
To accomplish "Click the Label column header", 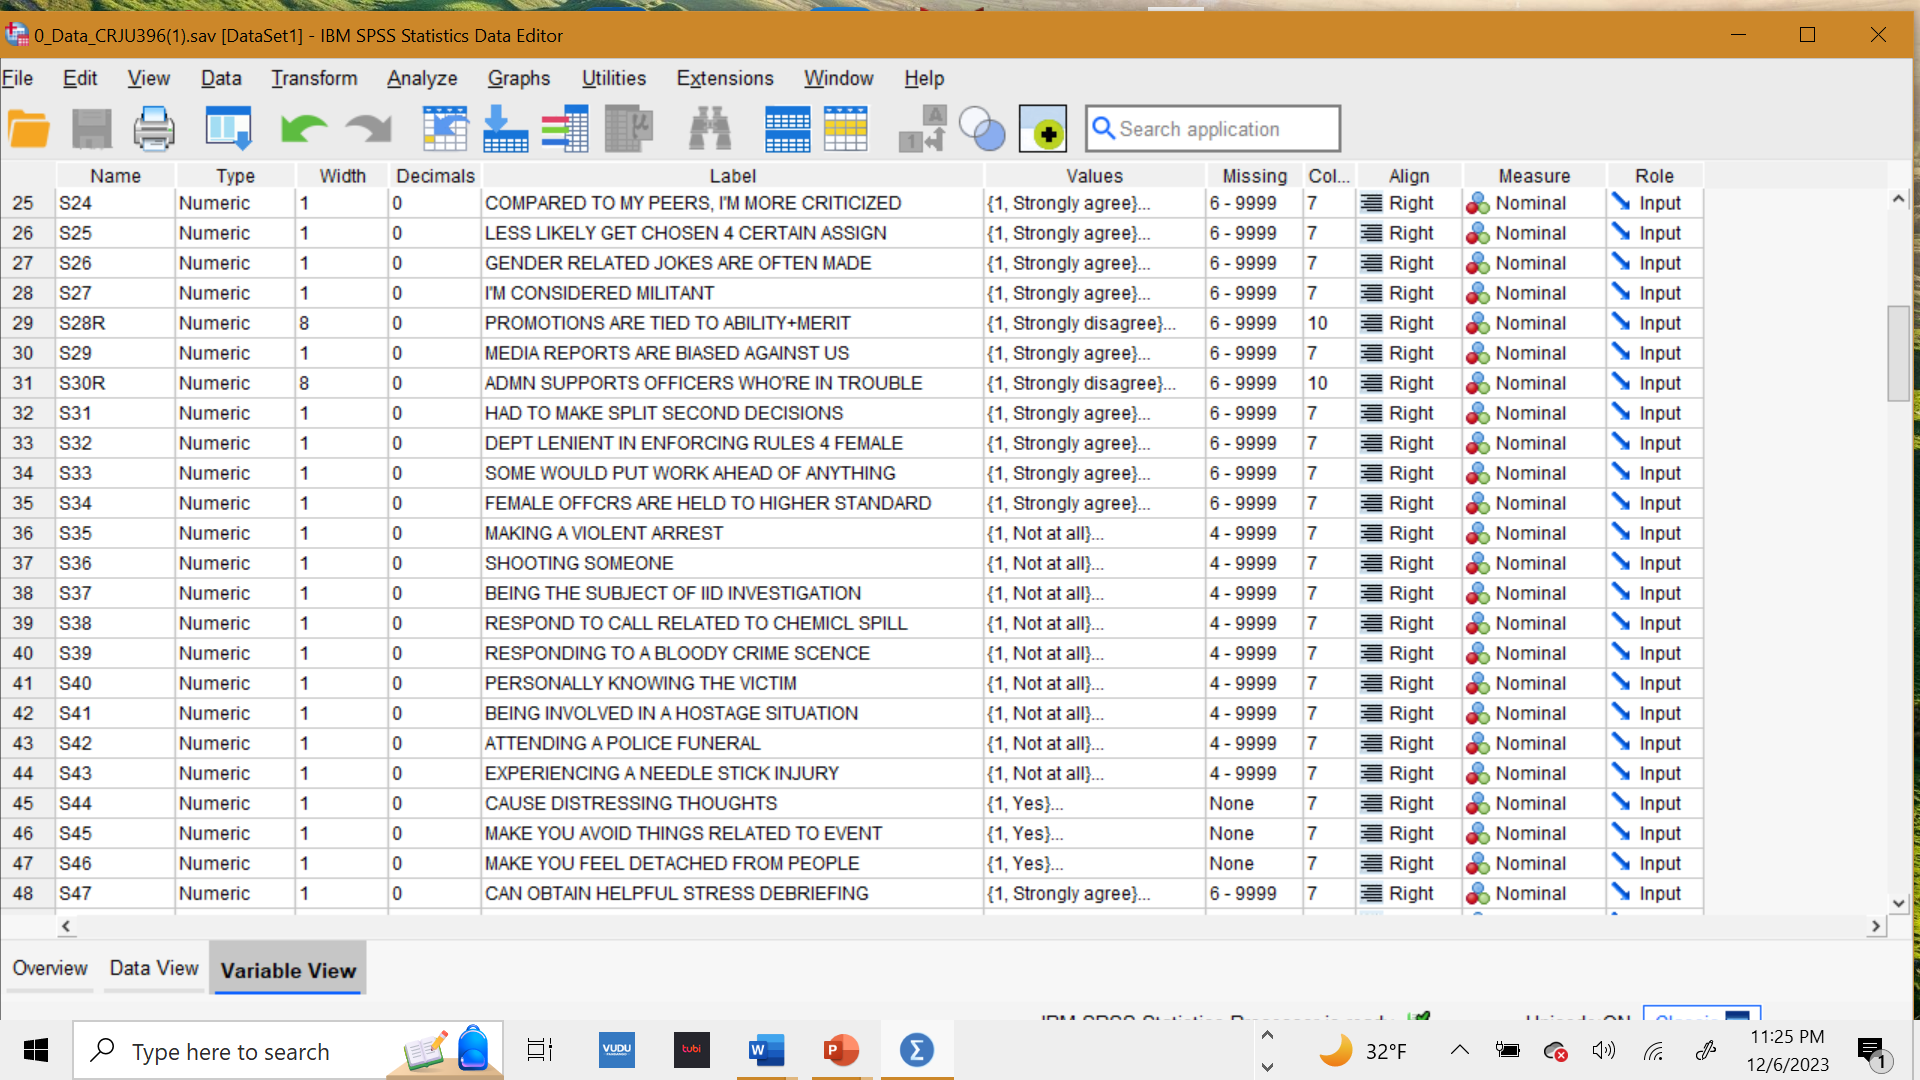I will pyautogui.click(x=732, y=176).
